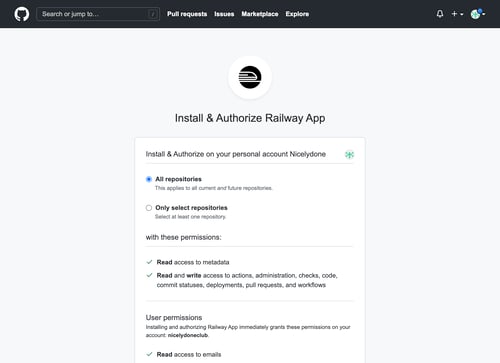Click the 'with these permissions:' label
Viewport: 500px width, 363px height.
(x=183, y=237)
